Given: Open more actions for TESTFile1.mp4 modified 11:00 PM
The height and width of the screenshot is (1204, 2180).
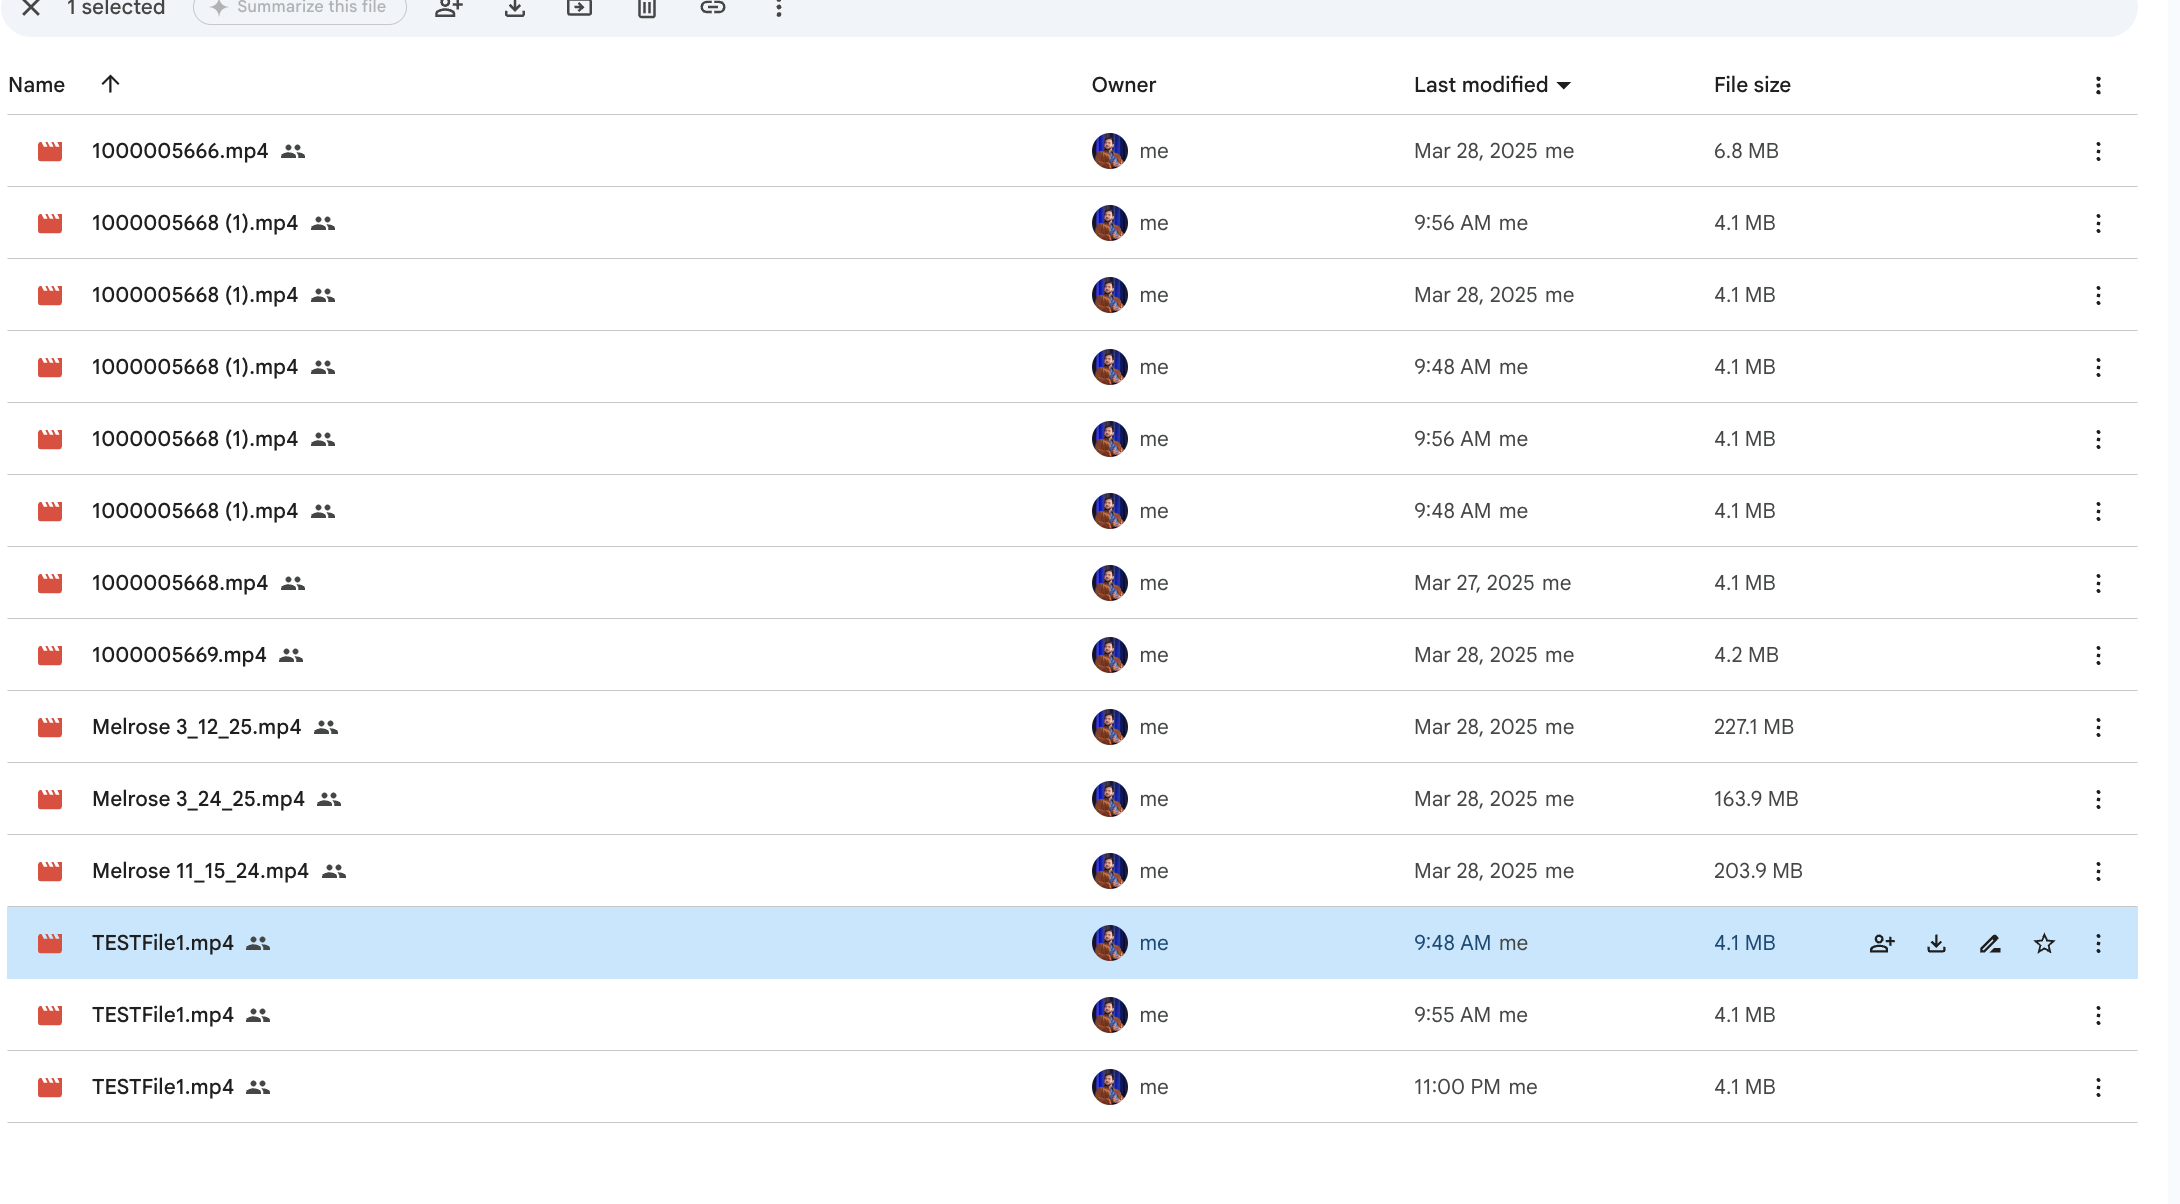Looking at the screenshot, I should (2098, 1087).
